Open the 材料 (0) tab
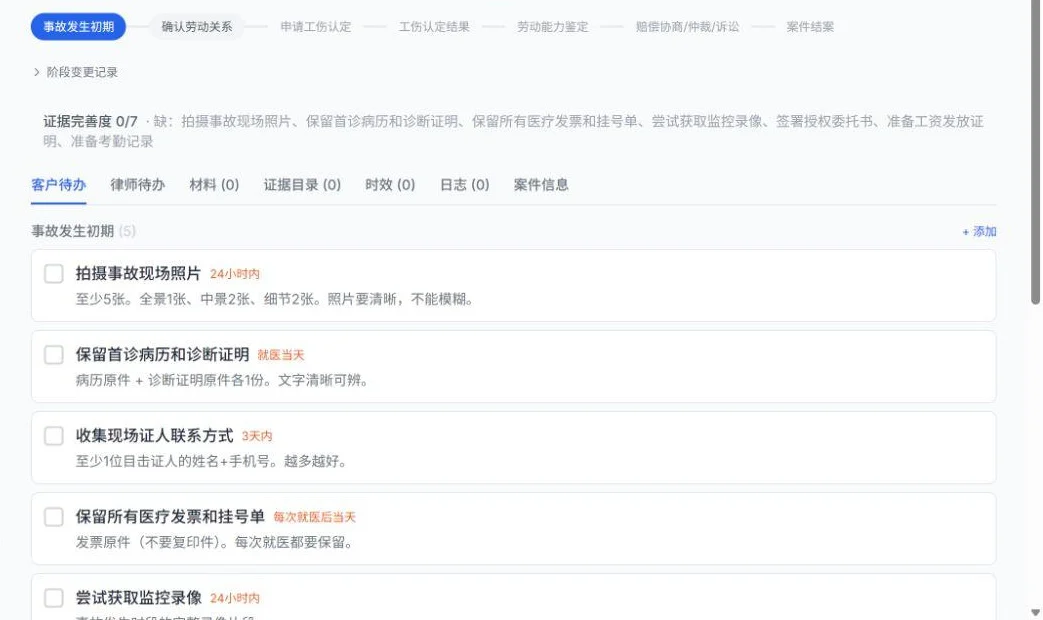The height and width of the screenshot is (620, 1043). (214, 185)
